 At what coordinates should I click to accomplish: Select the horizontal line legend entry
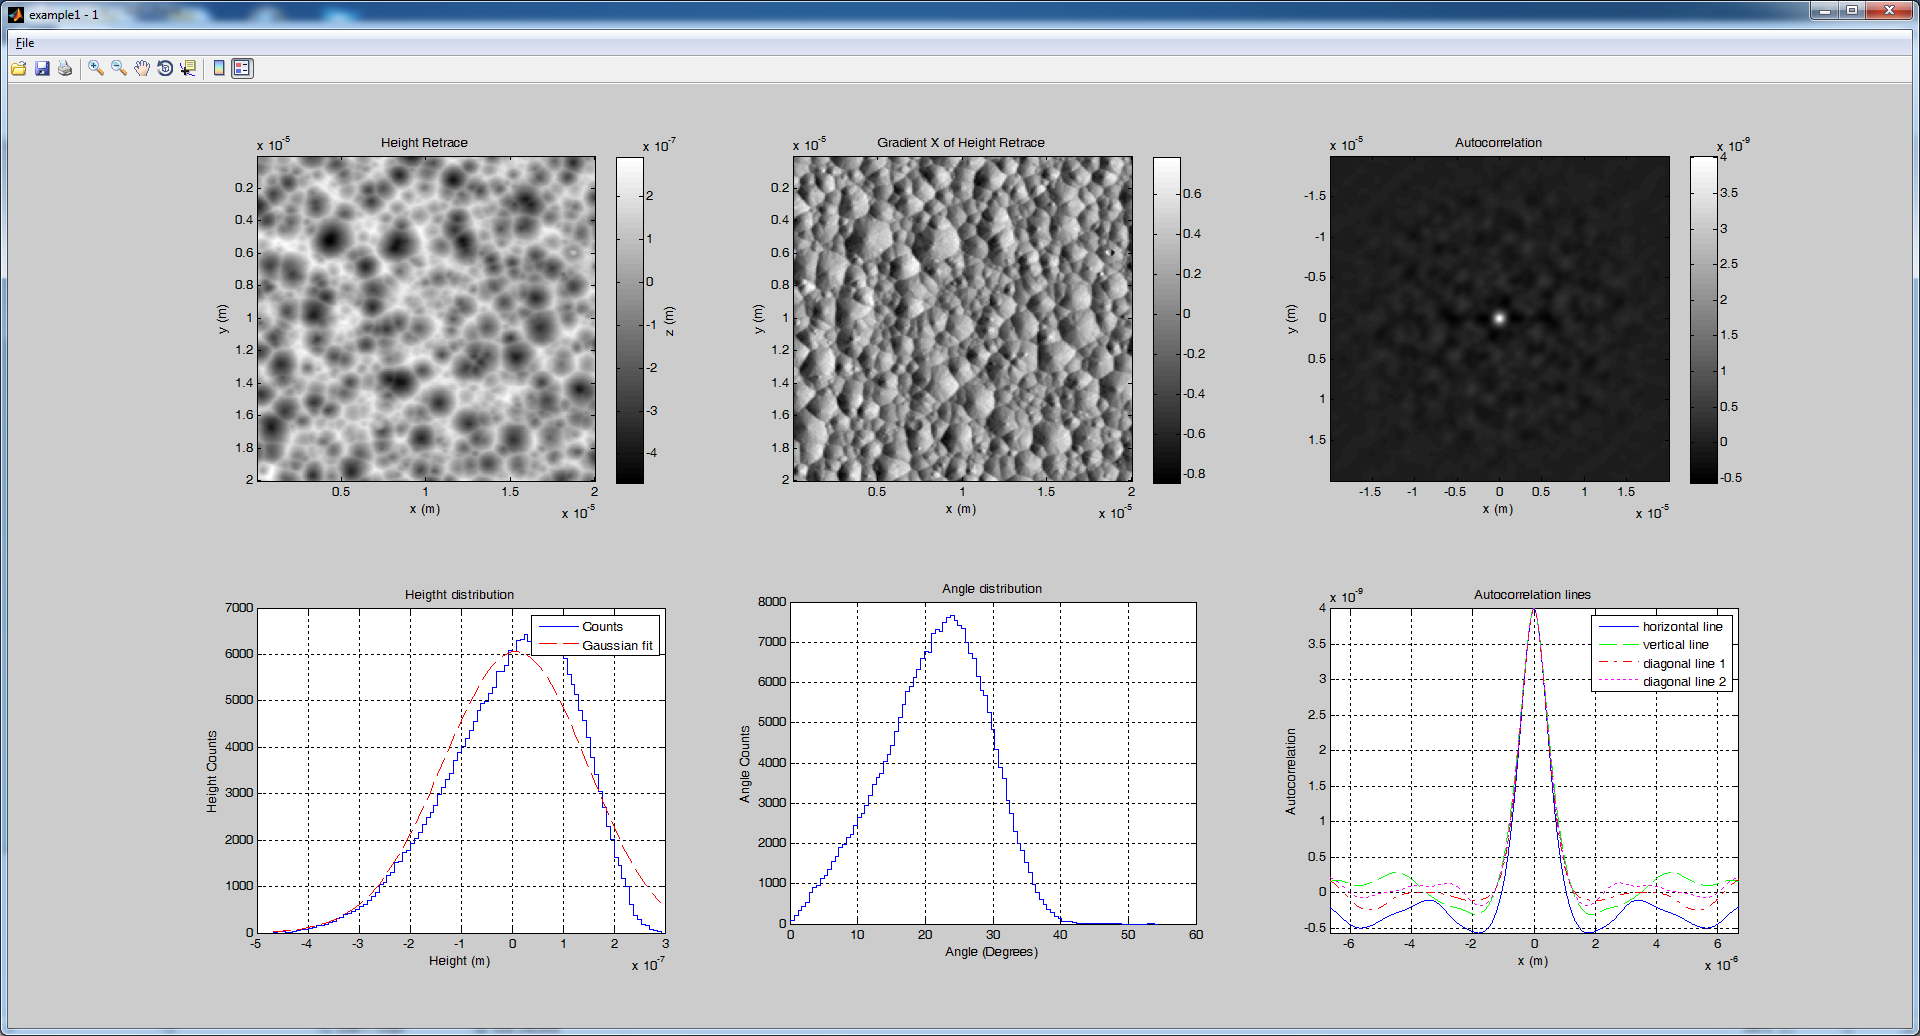(x=1682, y=627)
